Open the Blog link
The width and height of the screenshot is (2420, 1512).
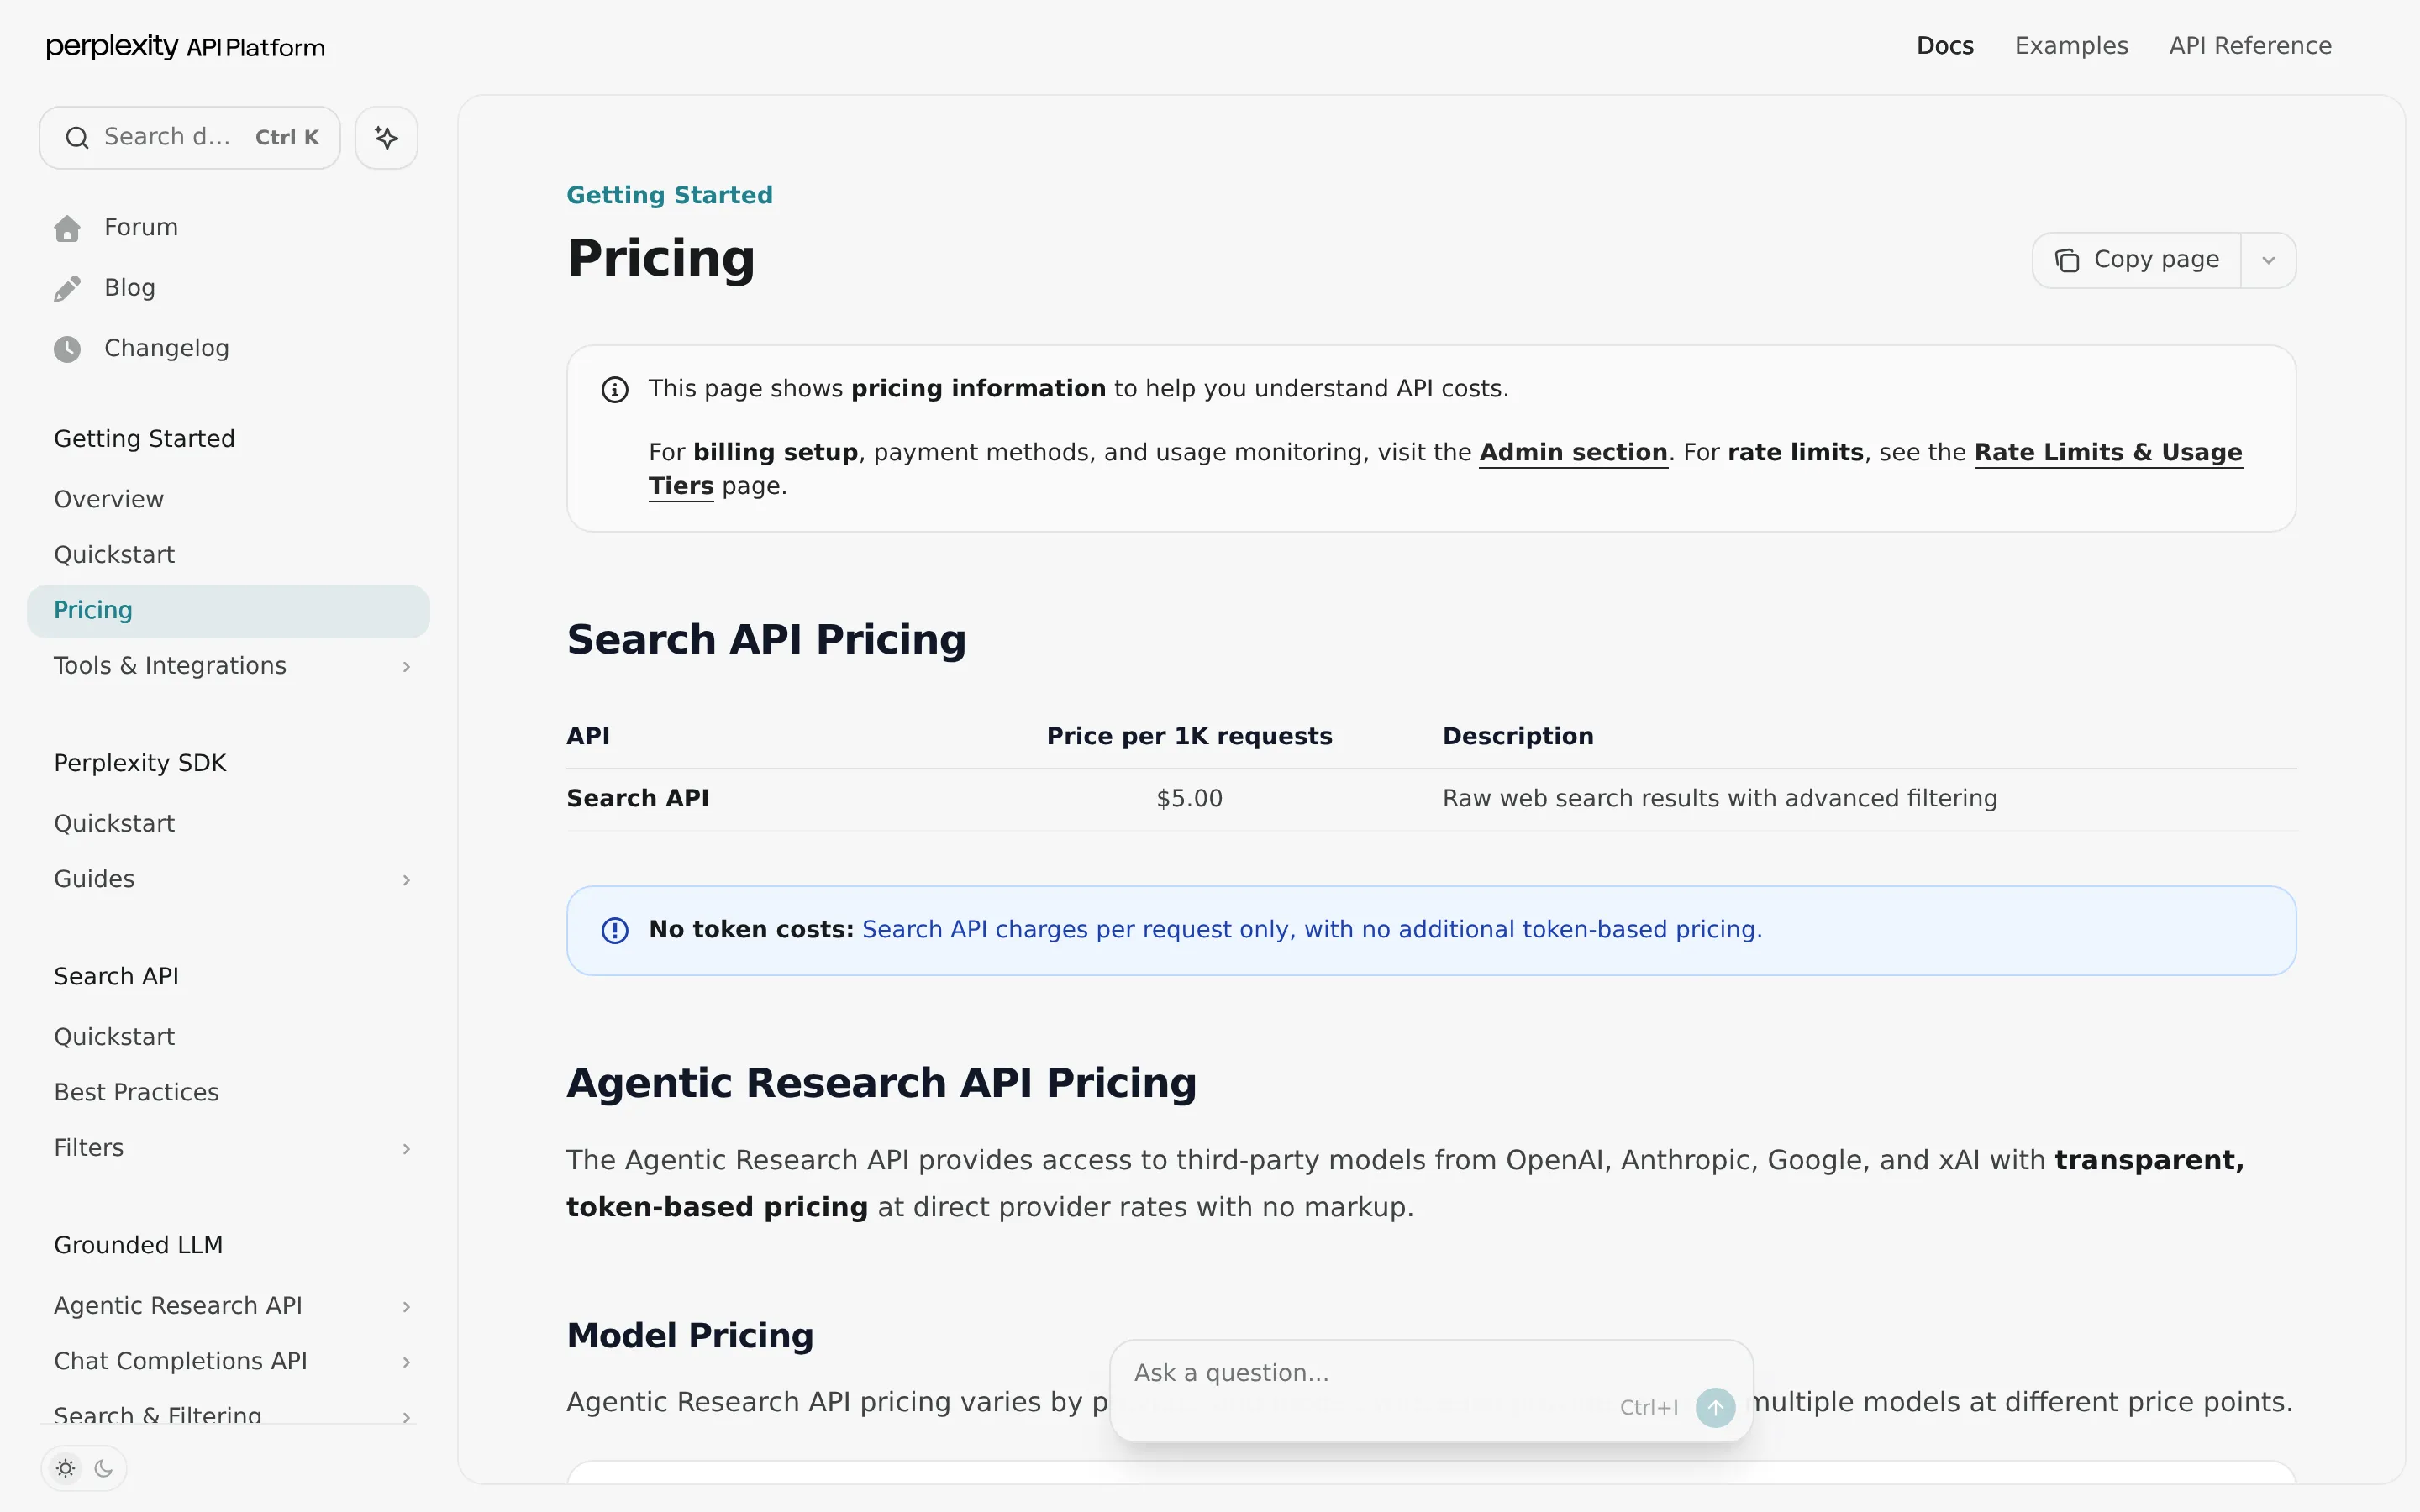(x=130, y=288)
